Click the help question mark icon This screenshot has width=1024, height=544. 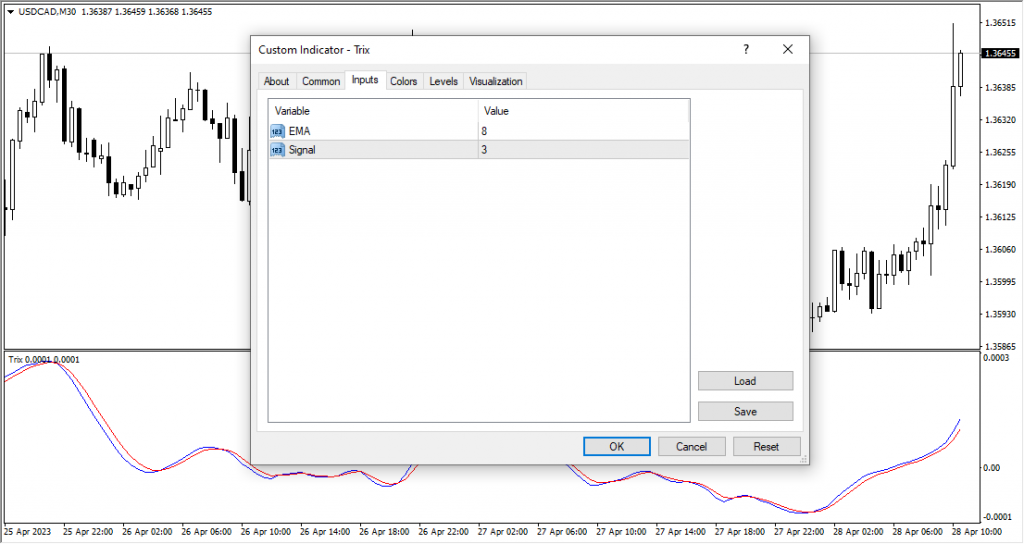coord(746,49)
